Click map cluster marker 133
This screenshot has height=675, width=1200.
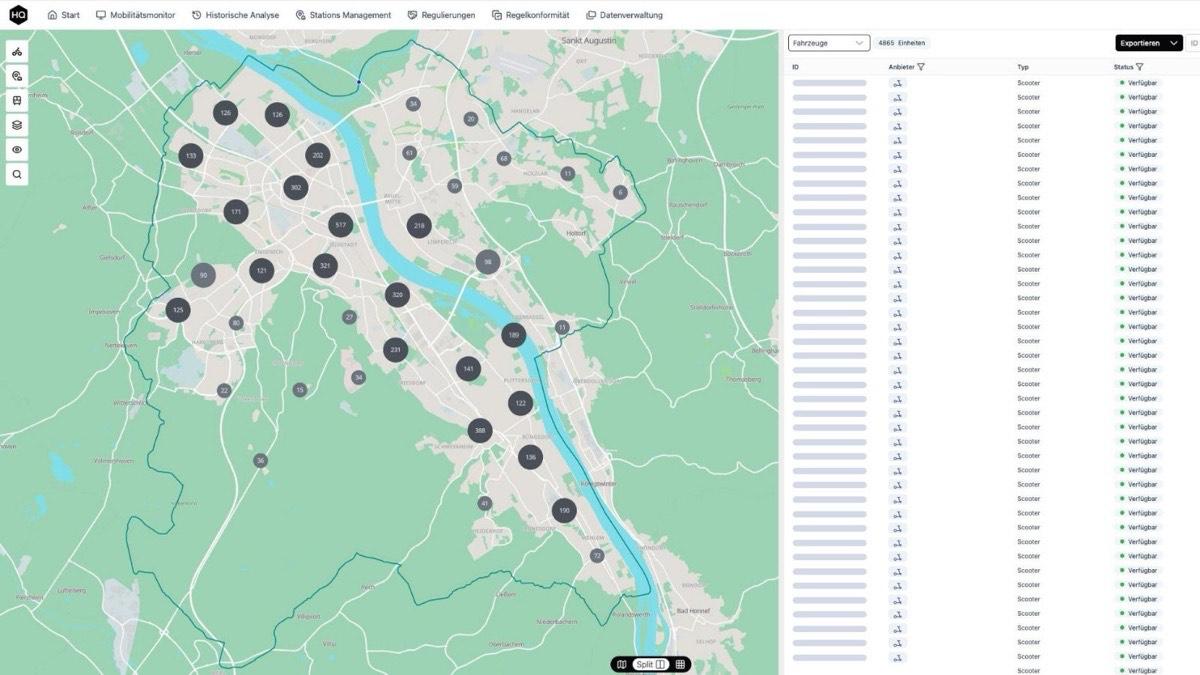pyautogui.click(x=191, y=155)
